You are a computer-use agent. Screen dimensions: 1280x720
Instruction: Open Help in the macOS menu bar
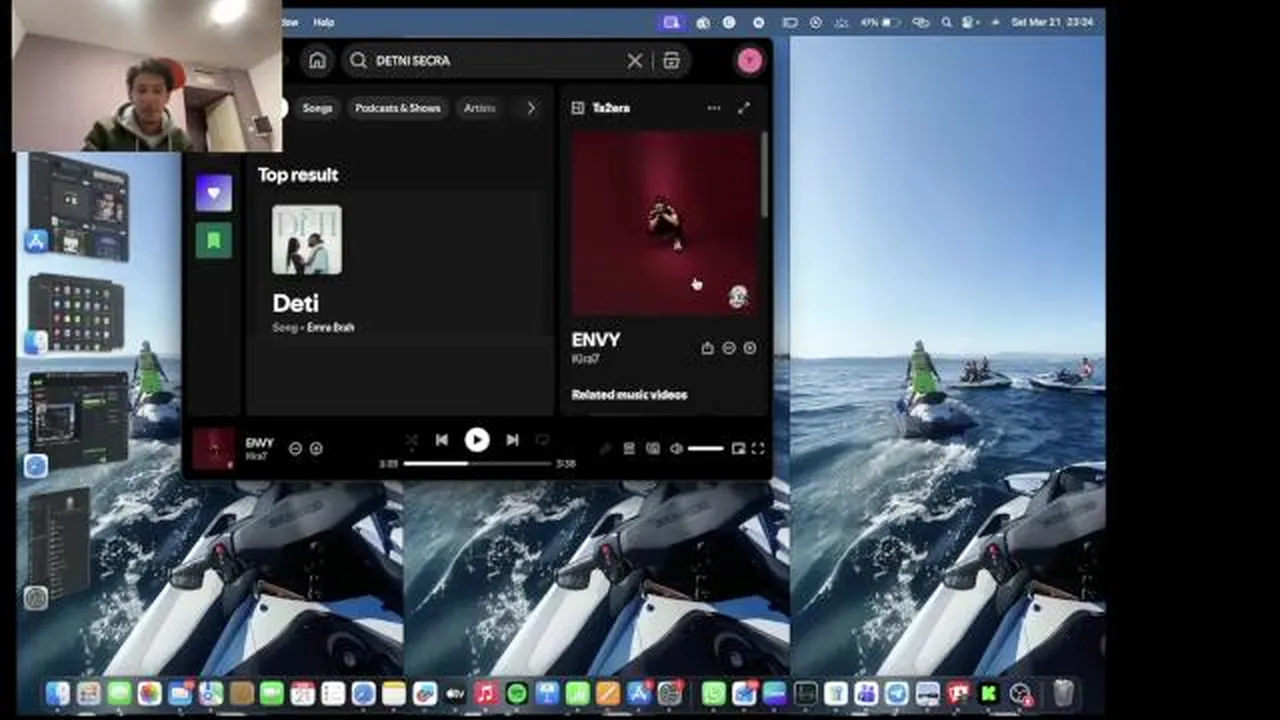(x=324, y=22)
